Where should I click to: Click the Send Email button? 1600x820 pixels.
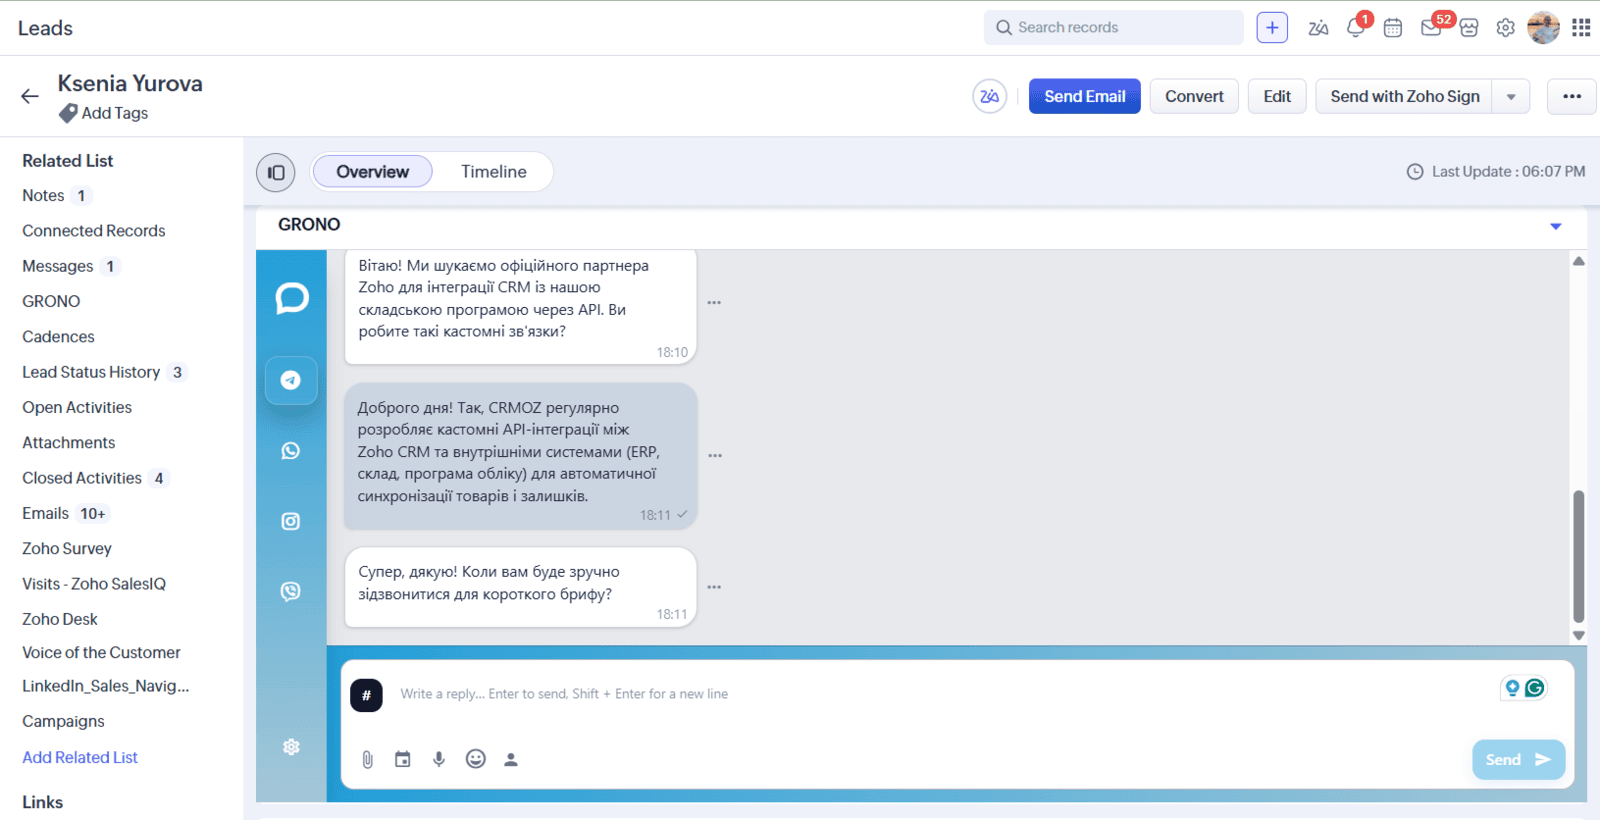tap(1085, 96)
